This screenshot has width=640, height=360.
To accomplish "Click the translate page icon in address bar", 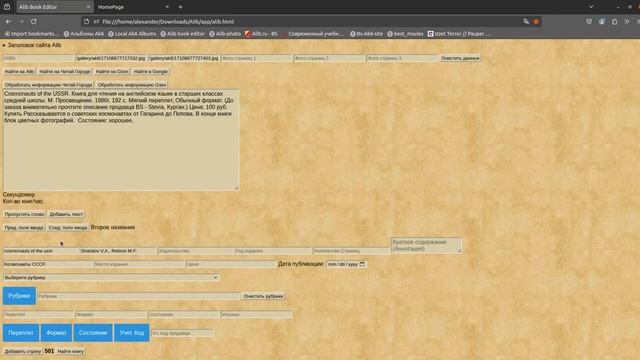I will [526, 21].
